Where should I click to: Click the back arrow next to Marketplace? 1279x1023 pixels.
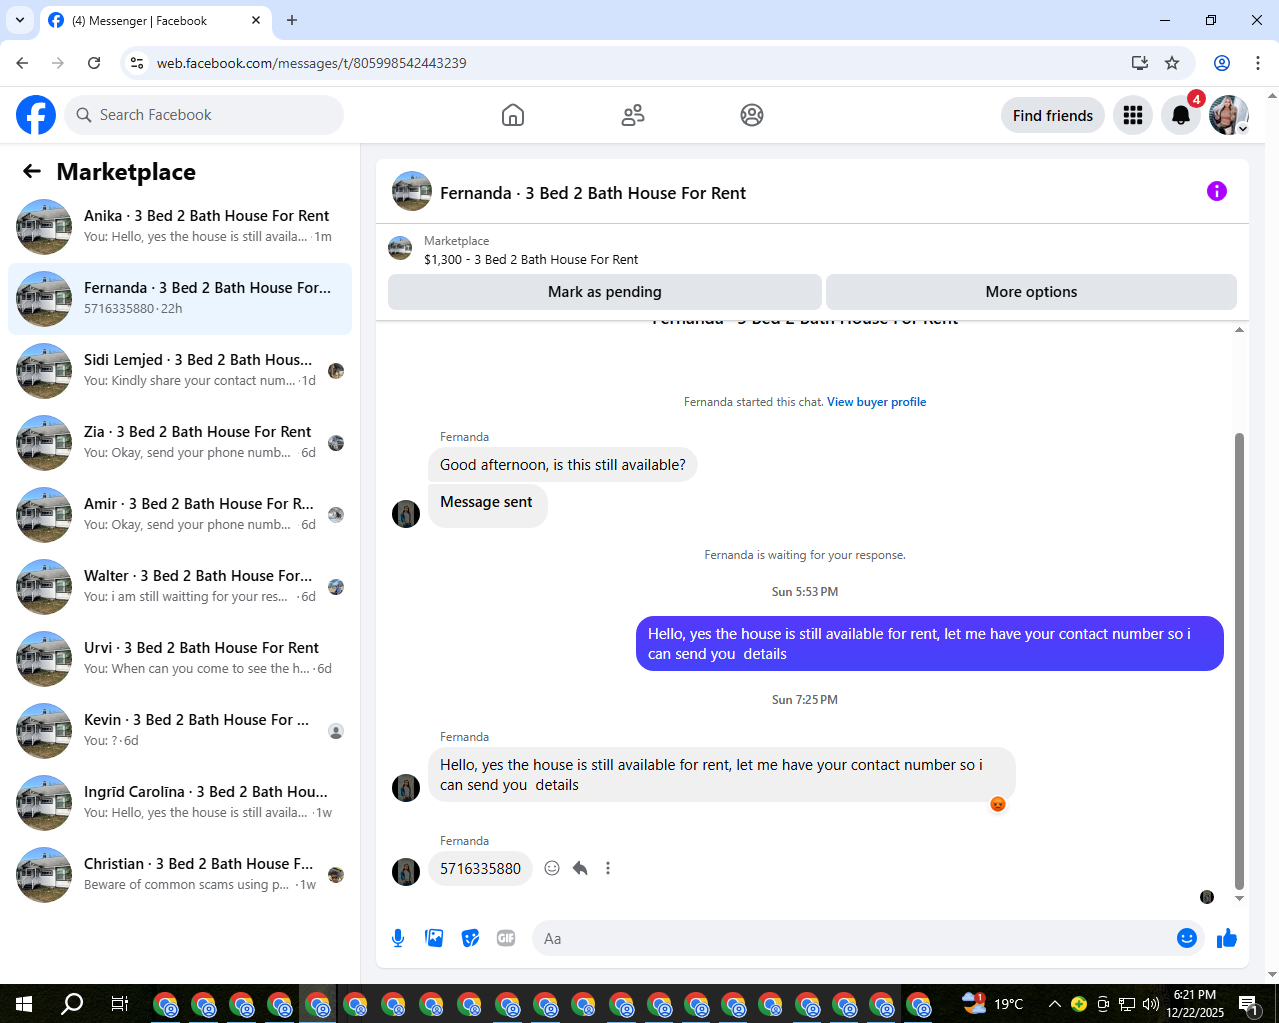[32, 171]
